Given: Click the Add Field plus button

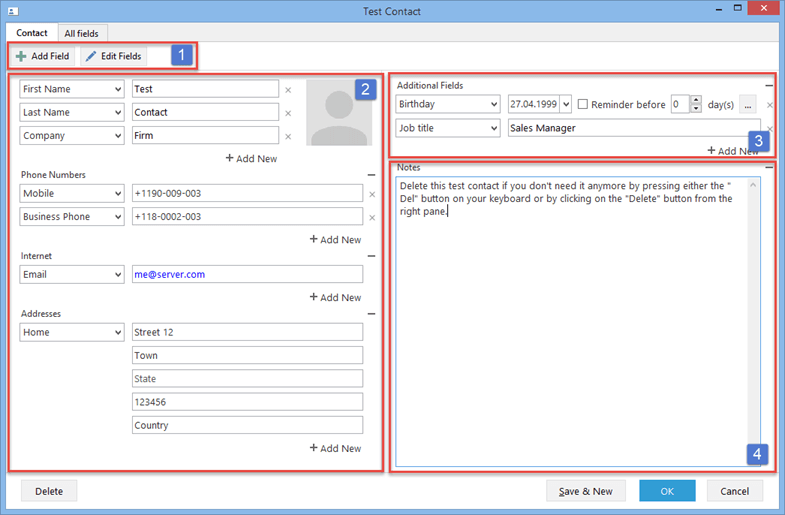Looking at the screenshot, I should [x=43, y=56].
